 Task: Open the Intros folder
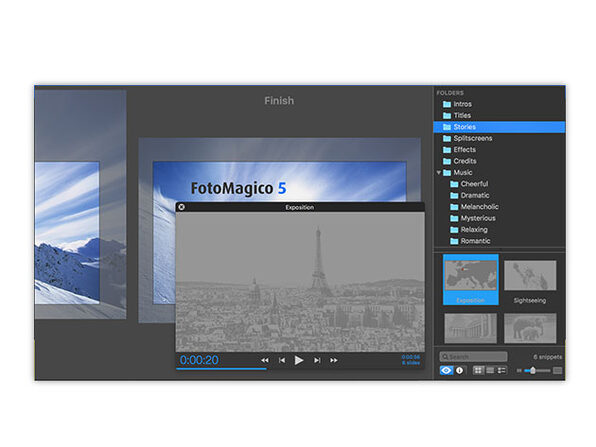(x=499, y=104)
